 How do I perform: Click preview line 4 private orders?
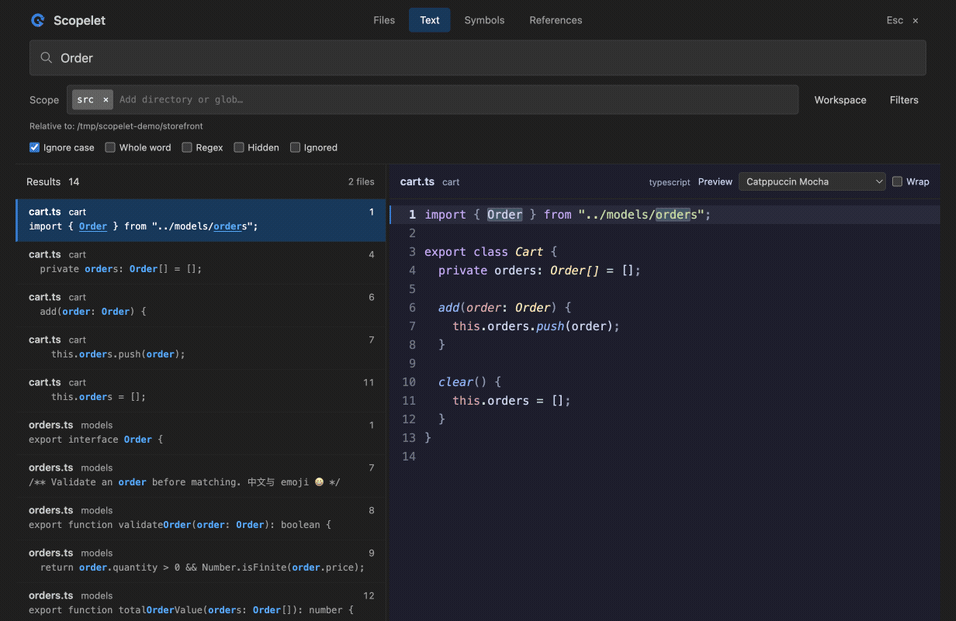coord(539,271)
